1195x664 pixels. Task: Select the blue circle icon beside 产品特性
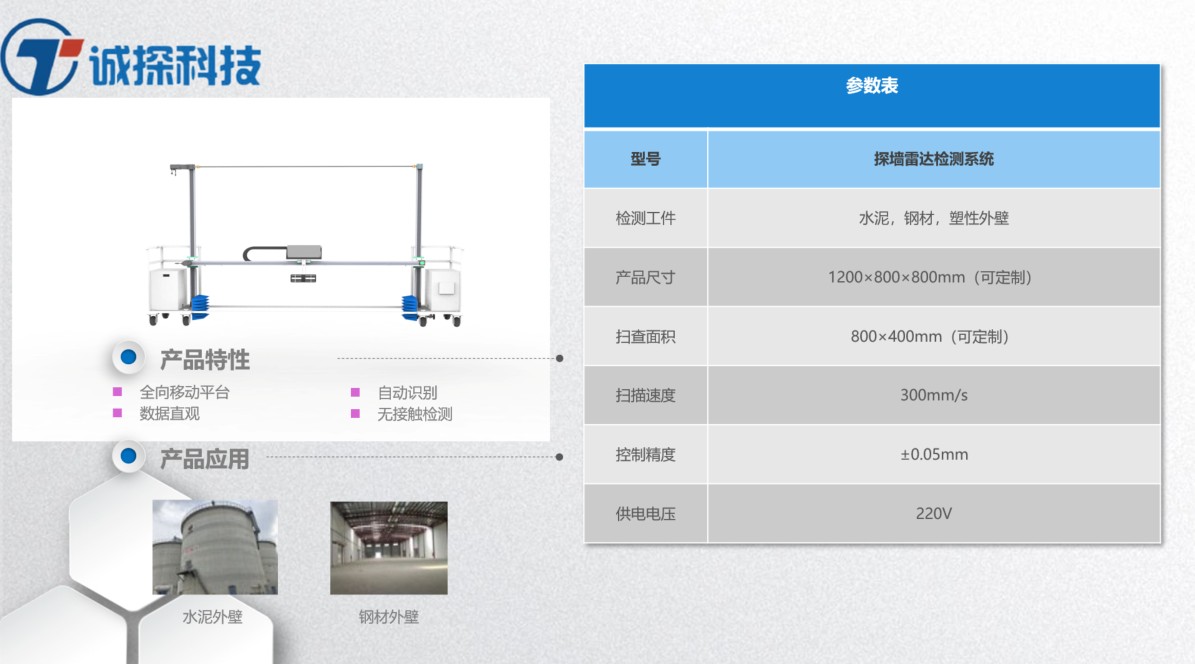127,358
